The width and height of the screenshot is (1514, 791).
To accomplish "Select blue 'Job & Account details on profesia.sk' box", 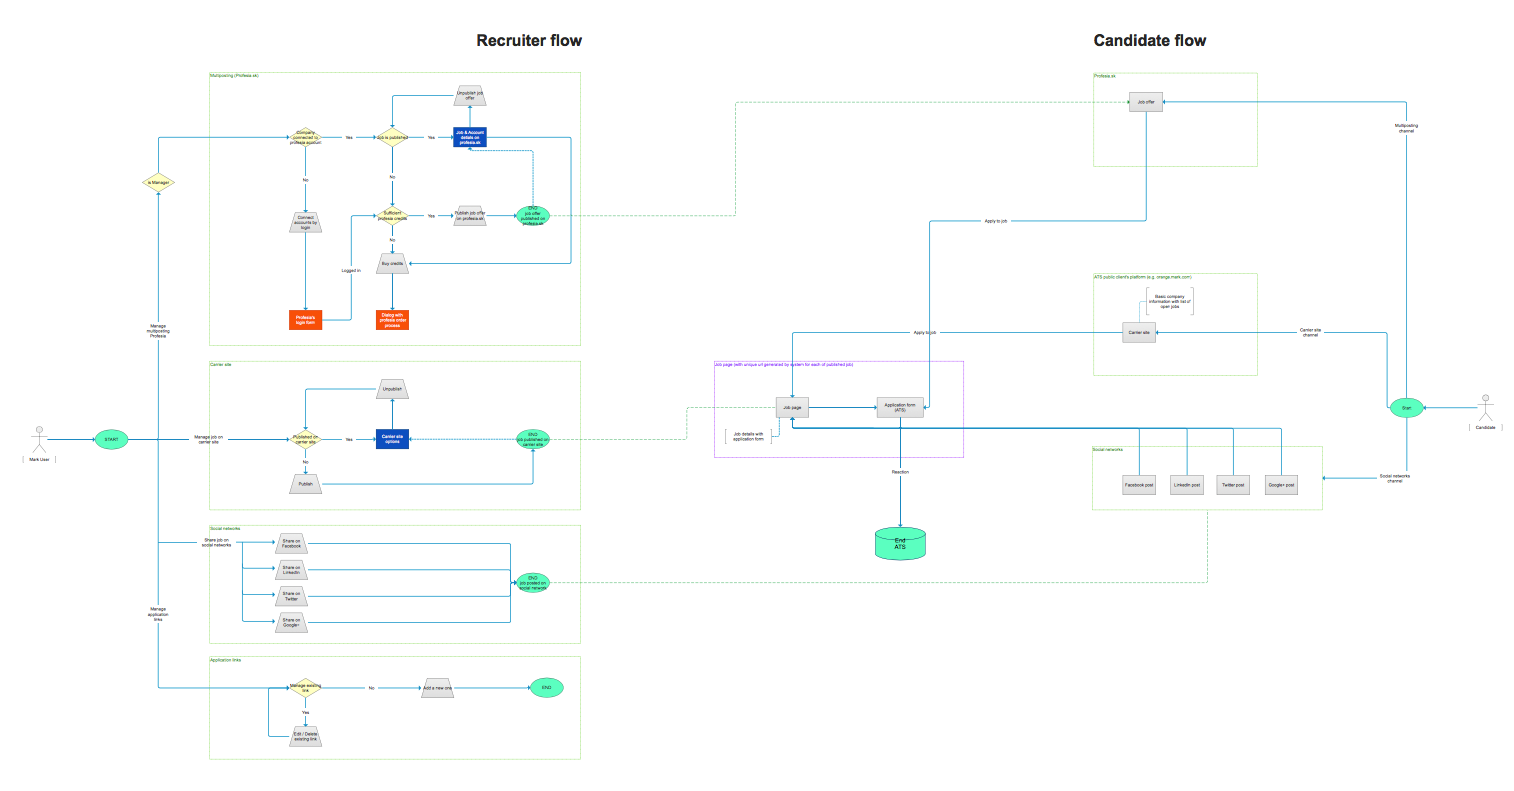I will pos(470,137).
